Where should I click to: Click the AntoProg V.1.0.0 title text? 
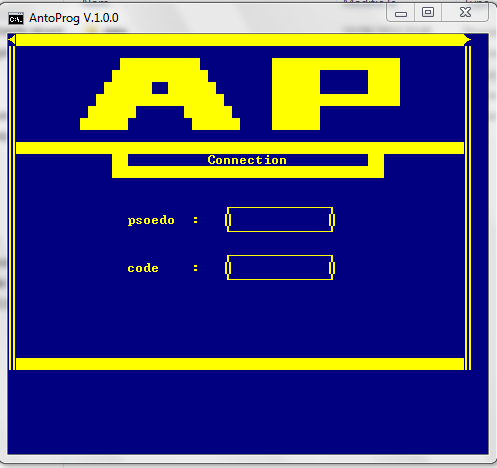[74, 18]
